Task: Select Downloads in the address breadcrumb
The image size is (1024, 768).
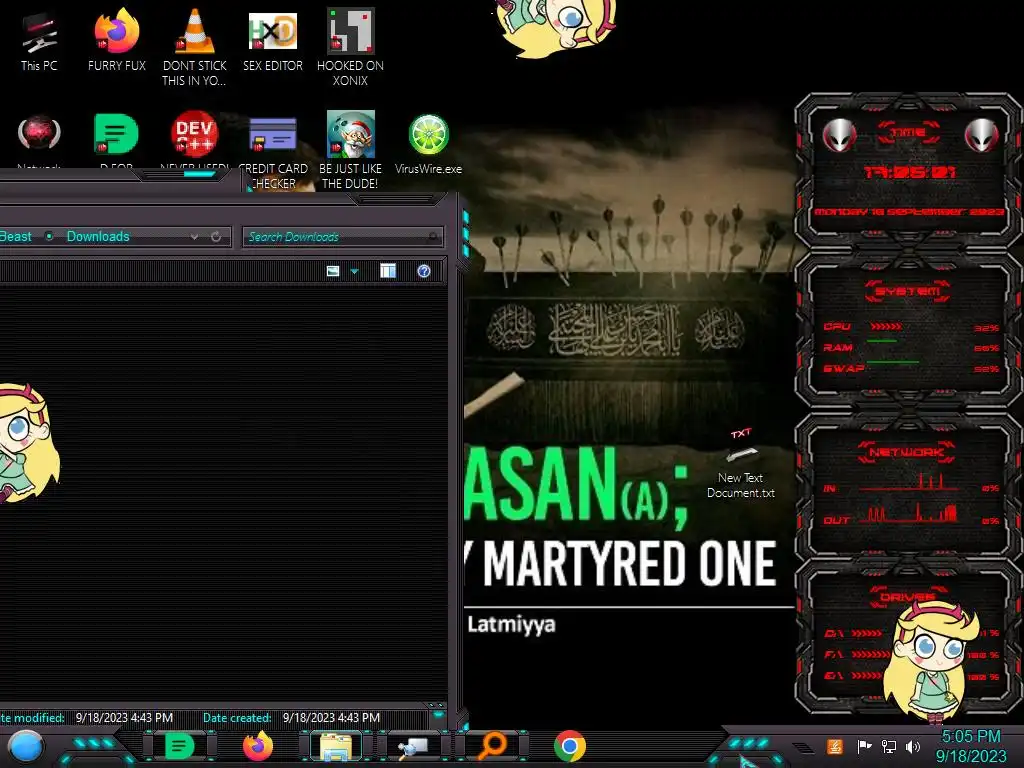Action: [98, 236]
